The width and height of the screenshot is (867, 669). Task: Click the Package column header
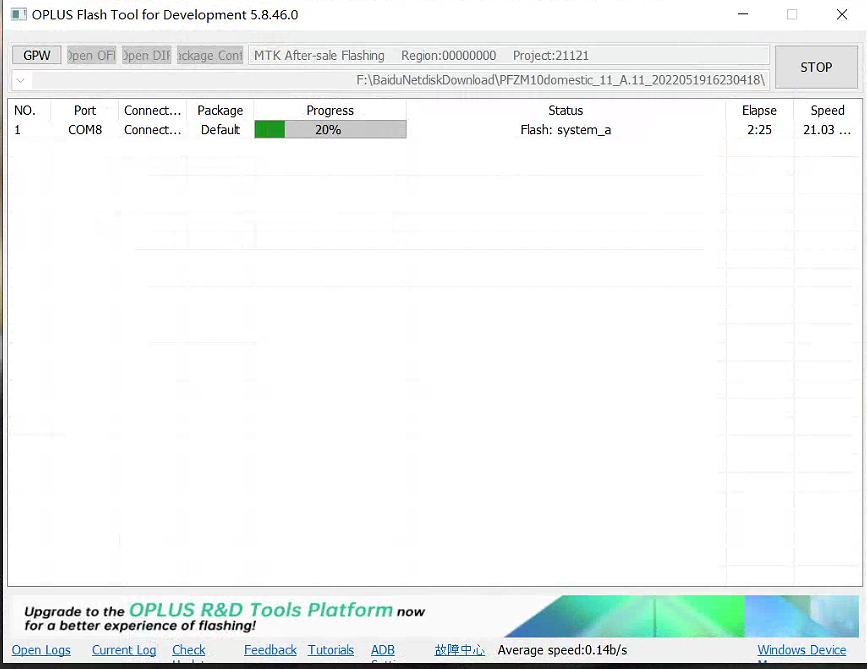(220, 111)
